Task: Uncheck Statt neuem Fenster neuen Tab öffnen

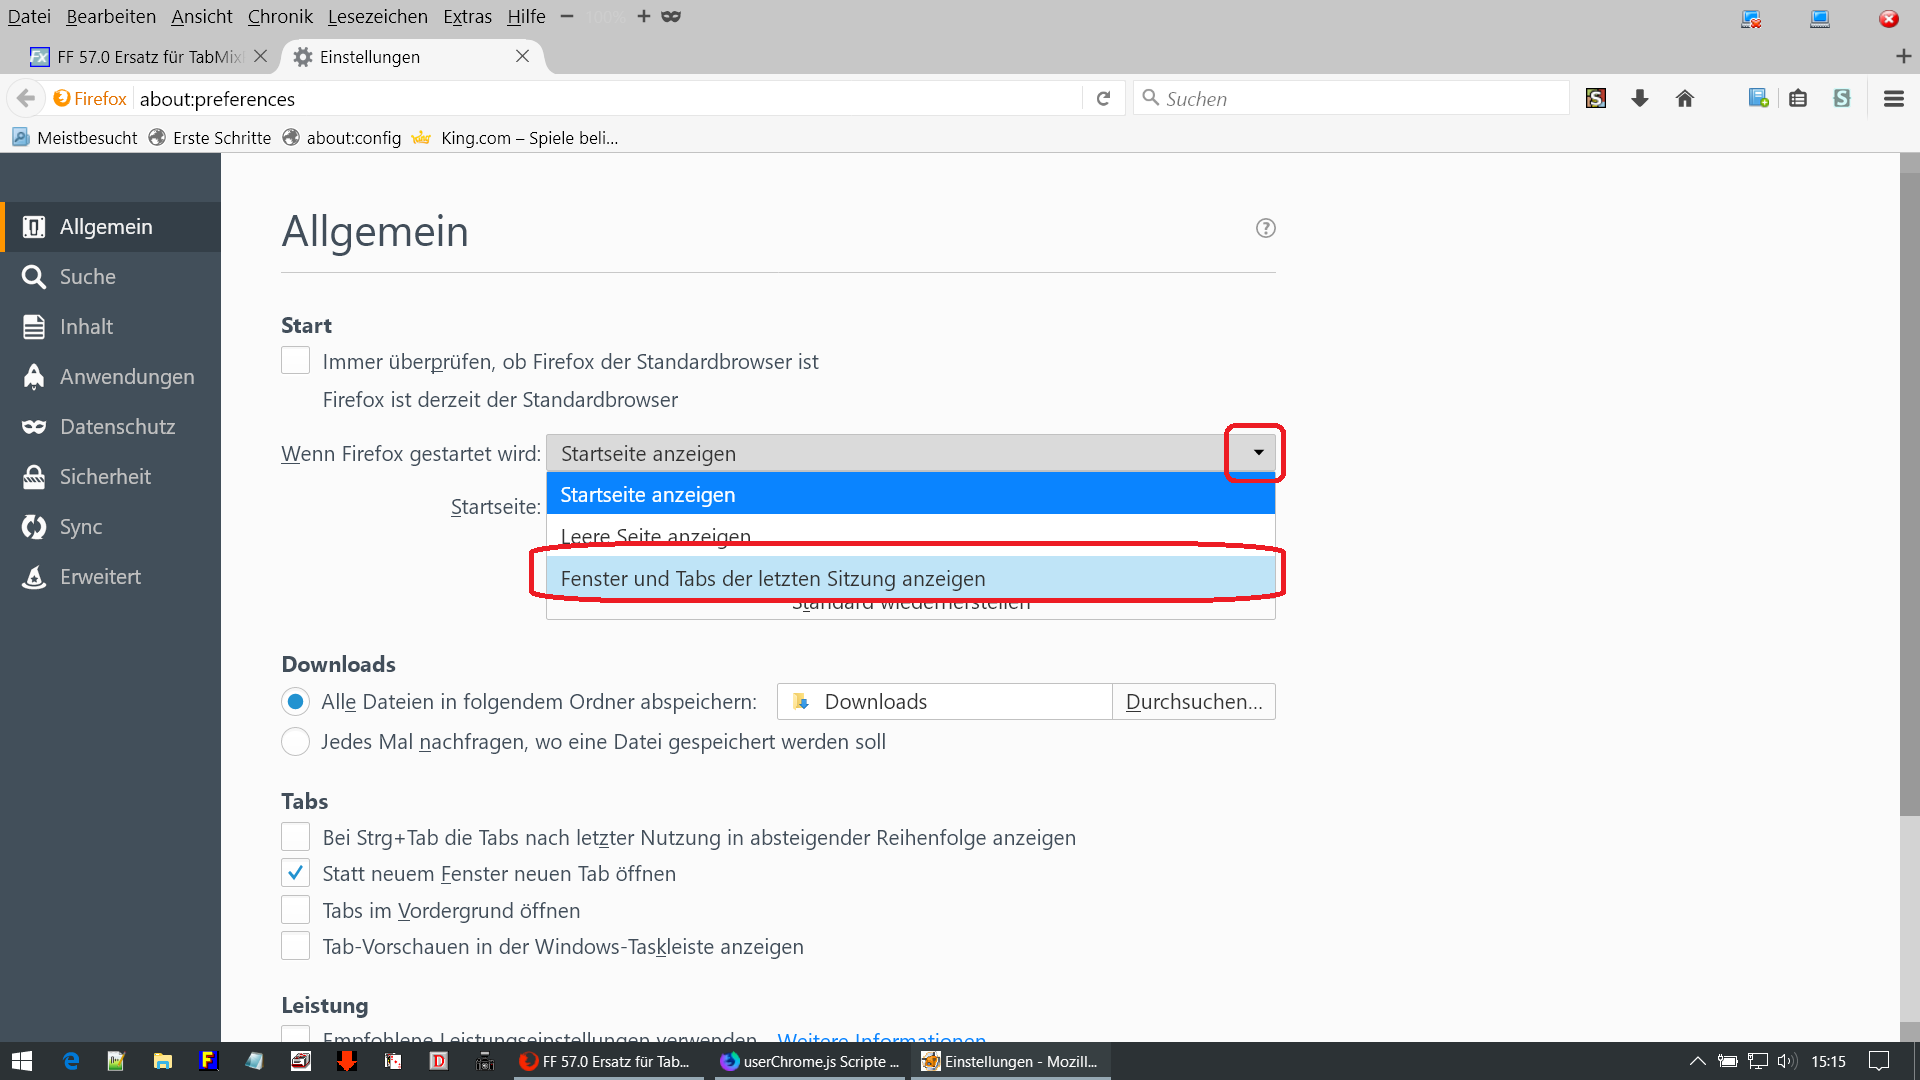Action: pyautogui.click(x=295, y=873)
